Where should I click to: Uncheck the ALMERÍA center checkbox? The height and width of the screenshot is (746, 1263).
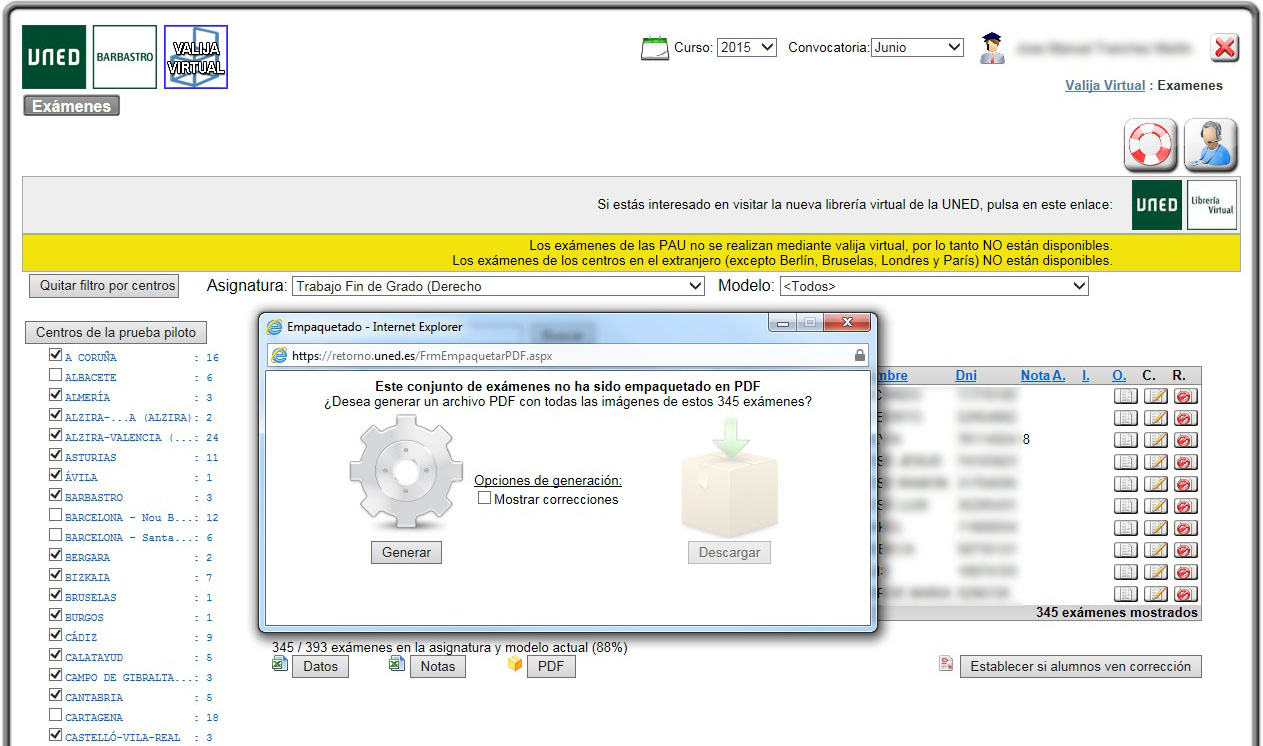(56, 395)
